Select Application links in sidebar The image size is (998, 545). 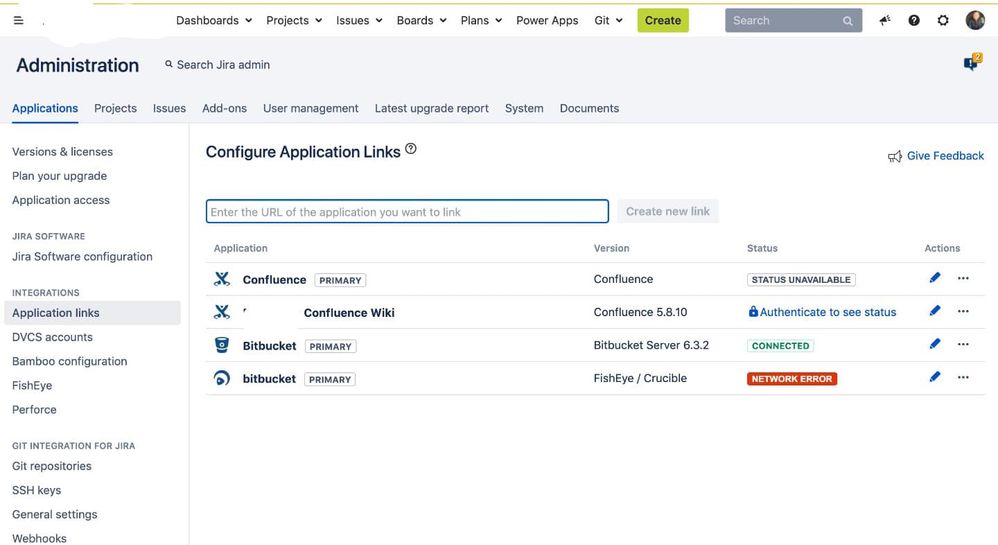[92, 313]
